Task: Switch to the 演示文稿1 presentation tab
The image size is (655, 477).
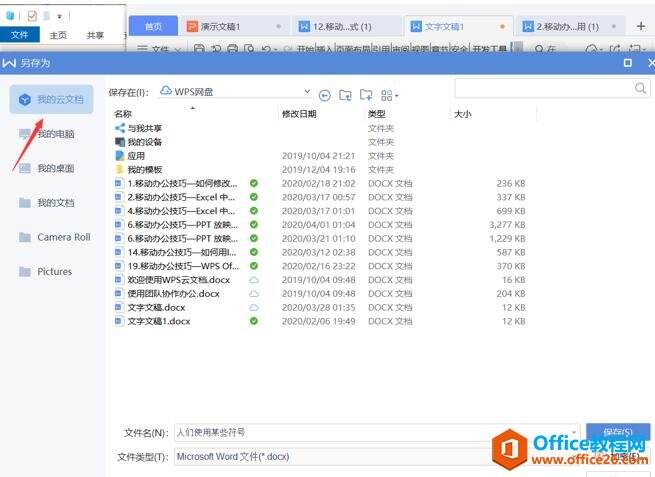Action: (234, 27)
